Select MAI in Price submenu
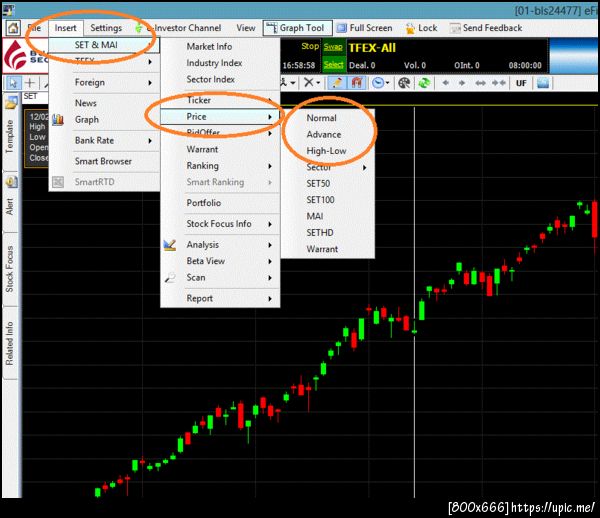 pyautogui.click(x=328, y=217)
